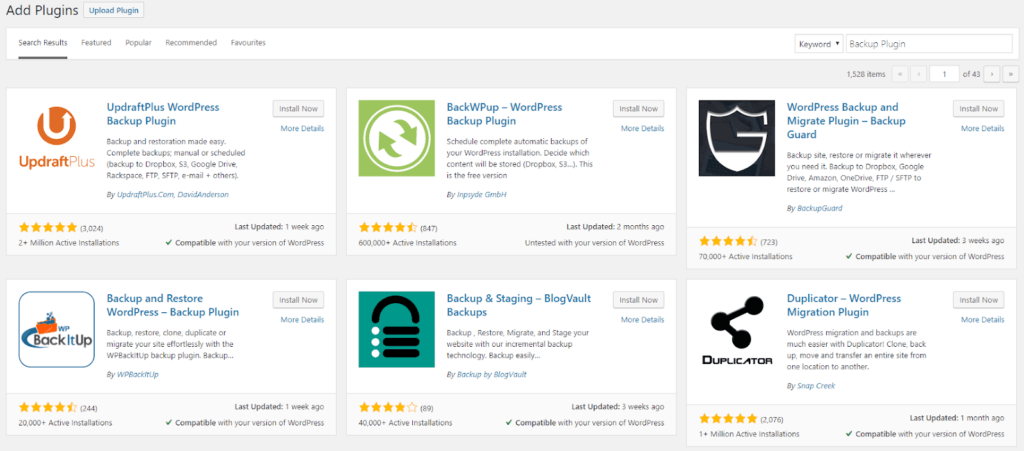Click the WPBackItUp star rating

click(48, 408)
